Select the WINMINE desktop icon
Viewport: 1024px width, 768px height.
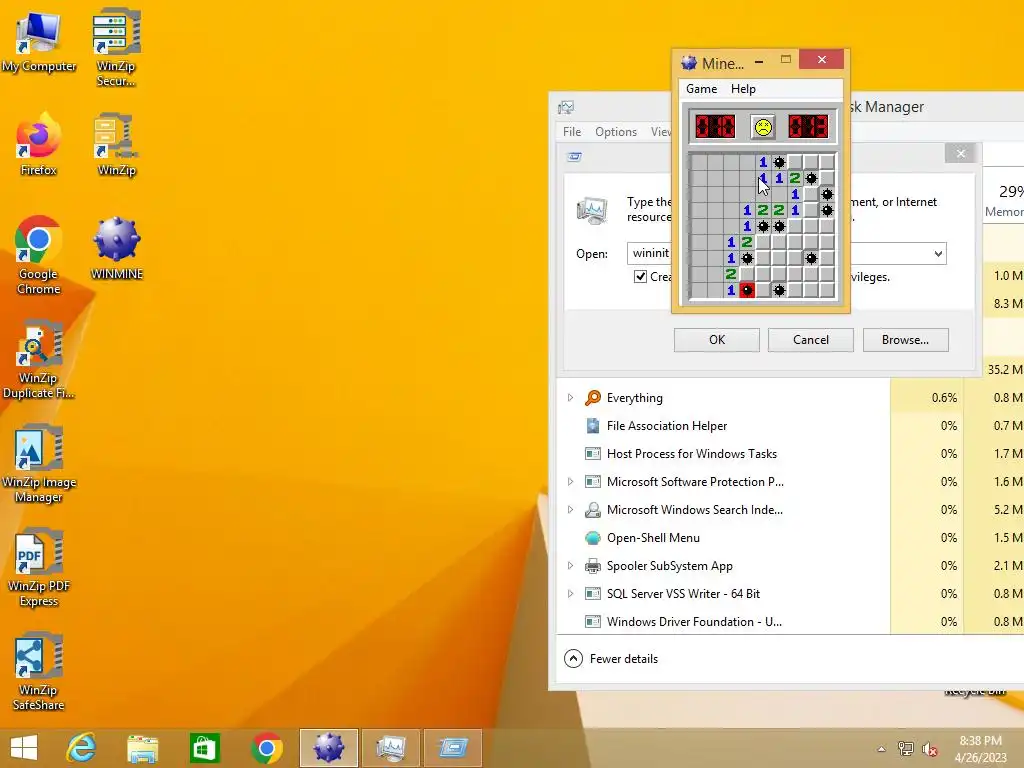[x=116, y=249]
